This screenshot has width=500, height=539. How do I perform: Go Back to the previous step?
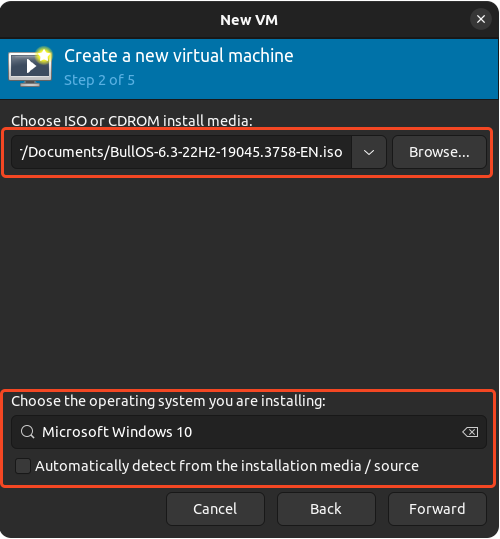coord(326,509)
